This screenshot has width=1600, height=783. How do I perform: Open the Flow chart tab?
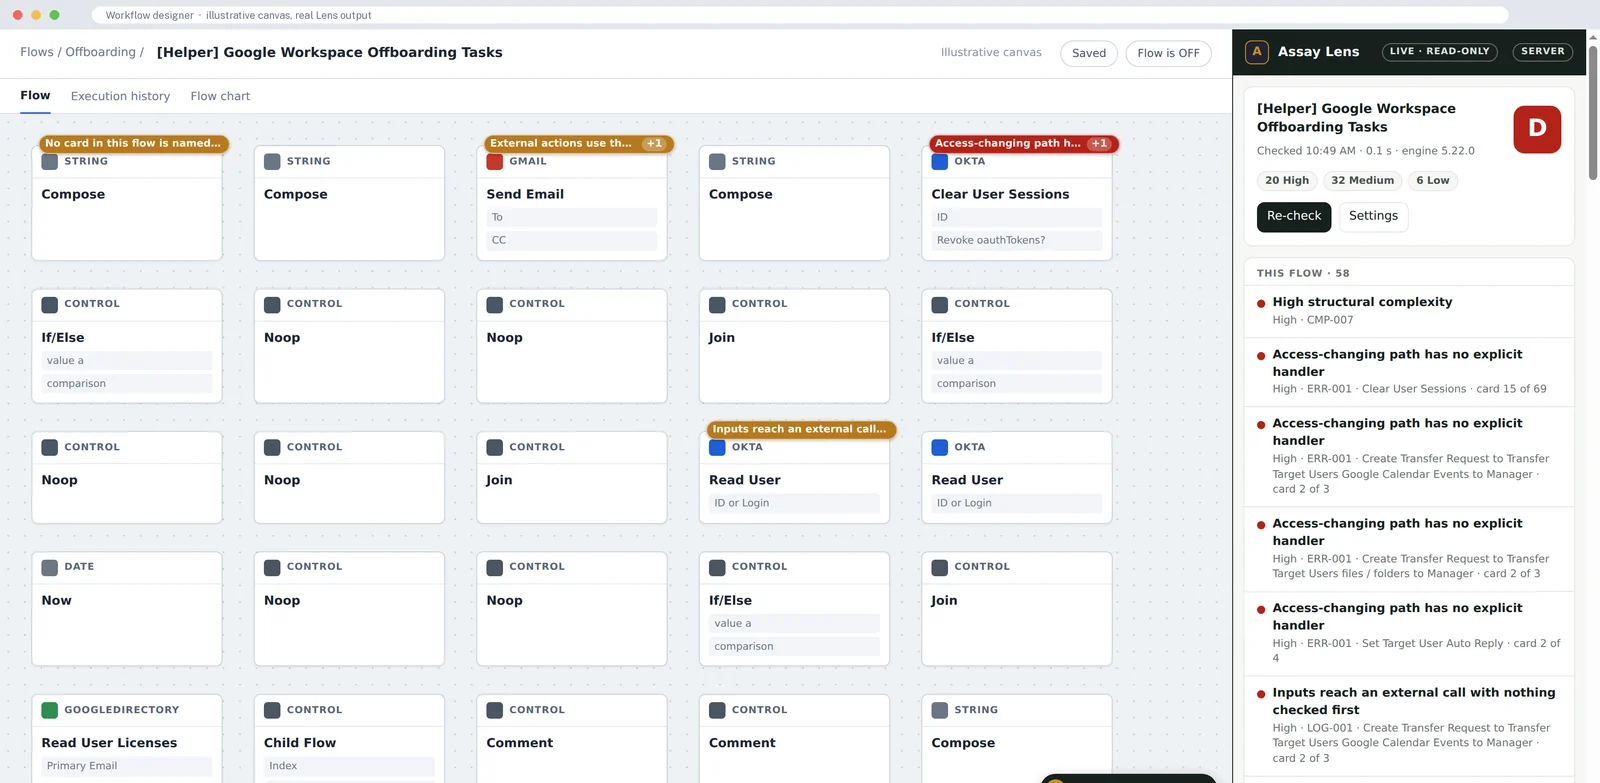coord(220,97)
